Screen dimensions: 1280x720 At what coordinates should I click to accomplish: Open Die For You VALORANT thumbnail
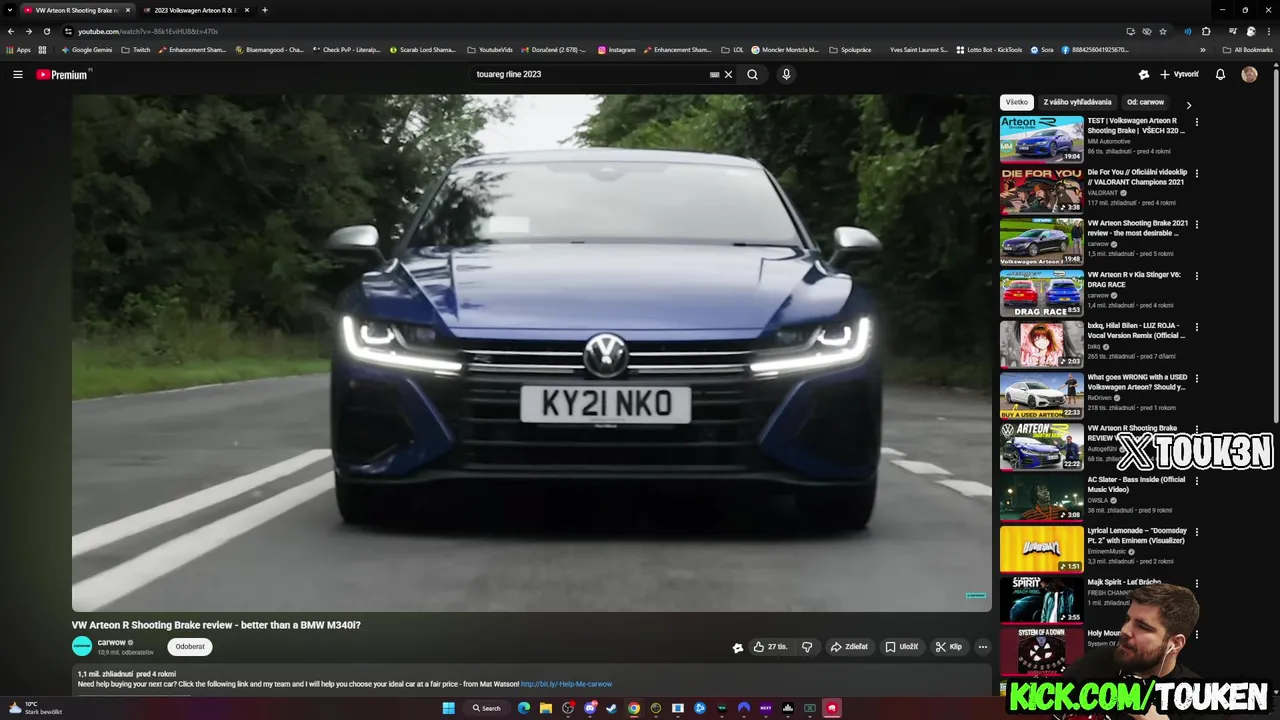(x=1041, y=190)
